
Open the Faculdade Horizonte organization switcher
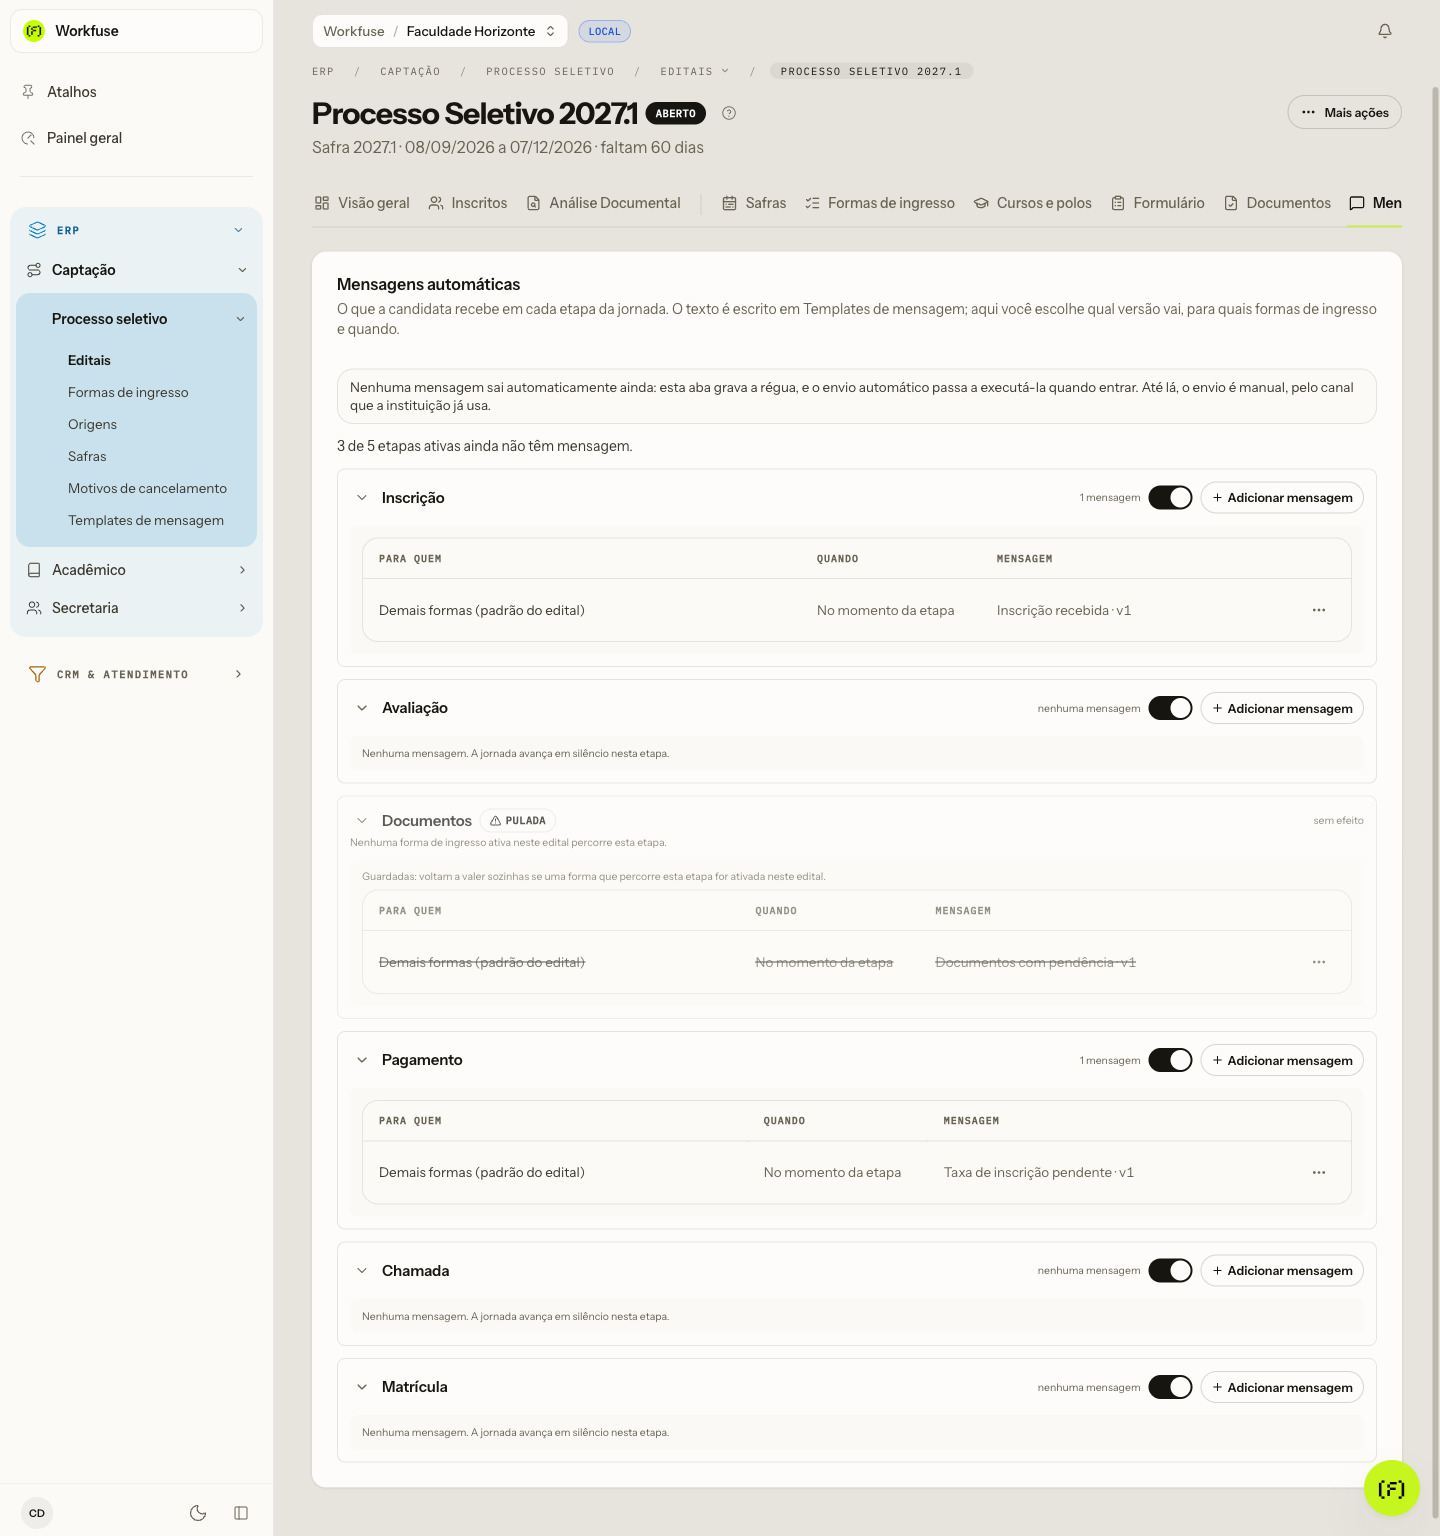click(481, 31)
